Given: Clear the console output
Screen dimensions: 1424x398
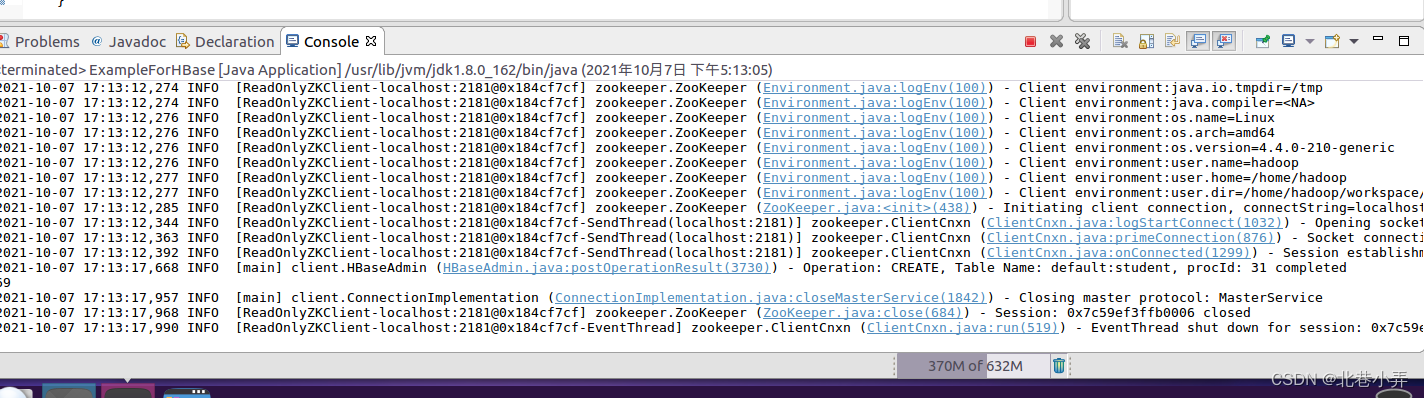Looking at the screenshot, I should pyautogui.click(x=1120, y=41).
